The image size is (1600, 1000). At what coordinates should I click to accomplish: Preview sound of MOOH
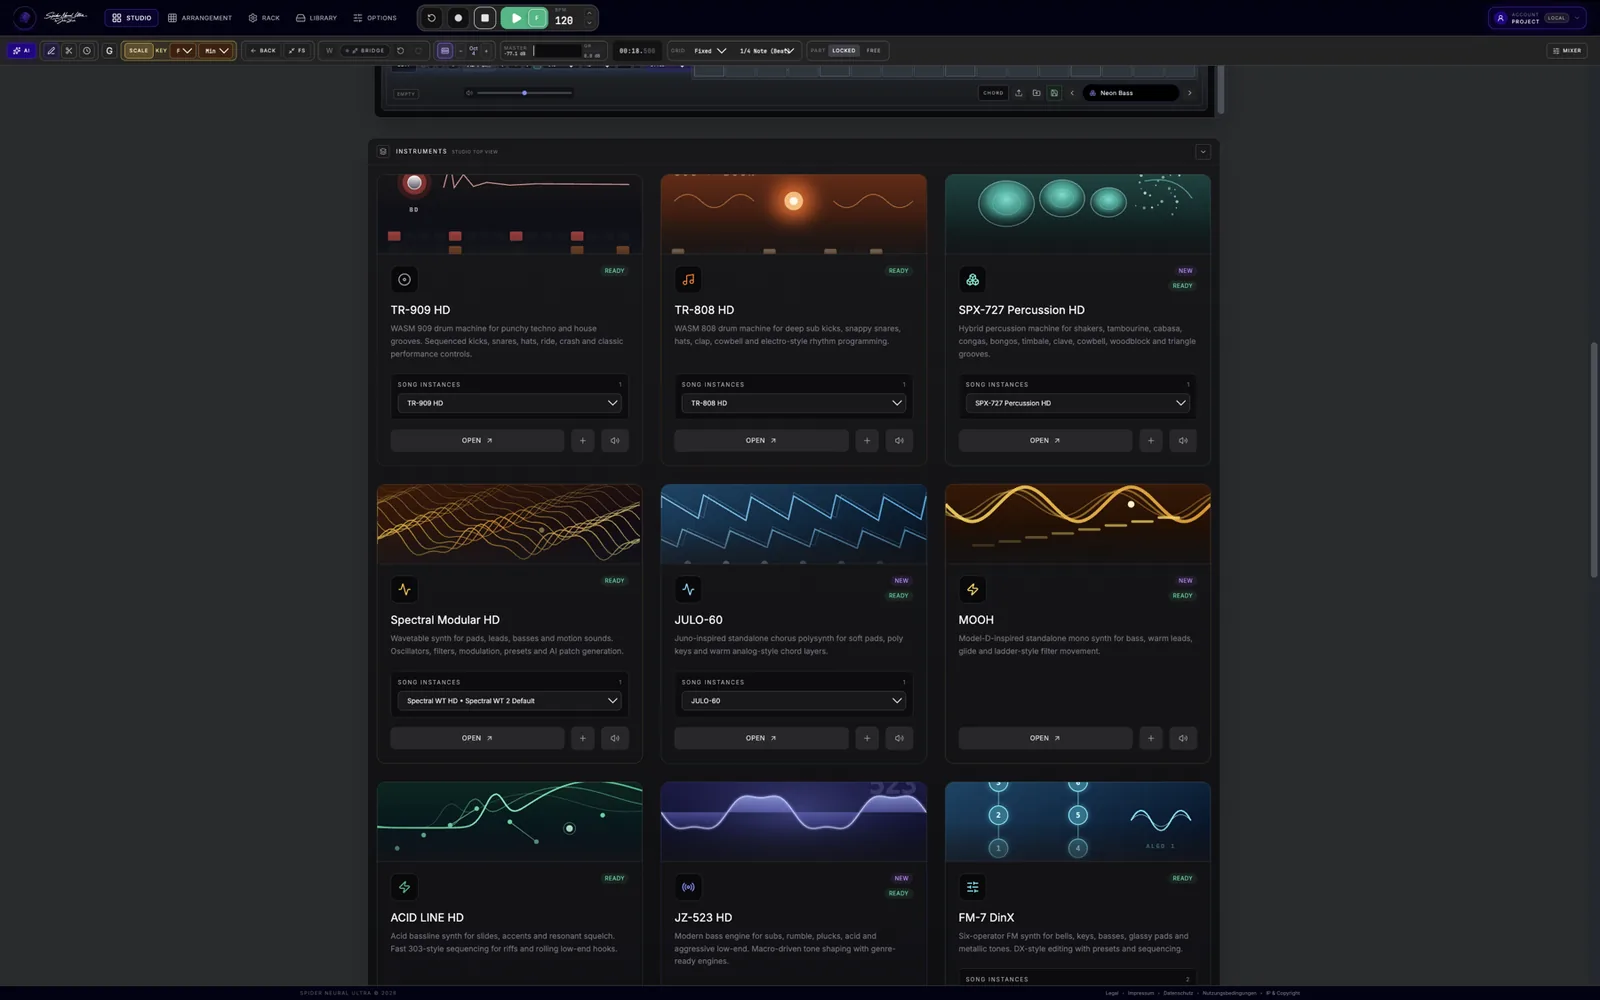click(1183, 739)
